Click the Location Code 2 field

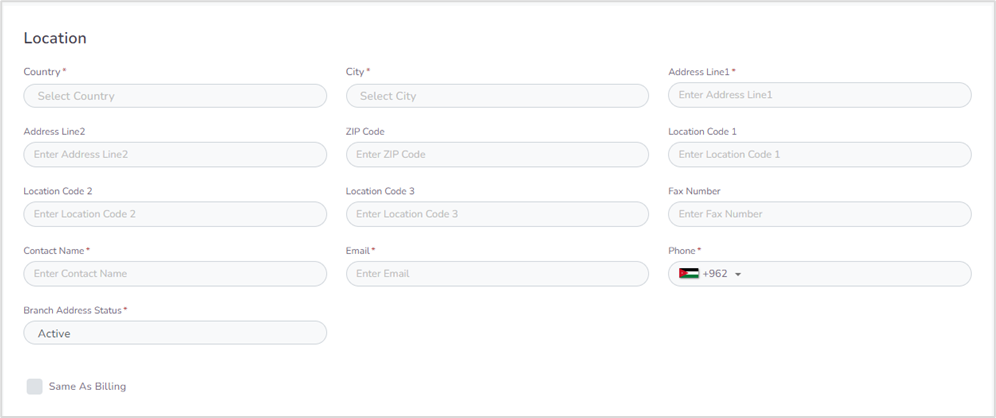pos(175,214)
